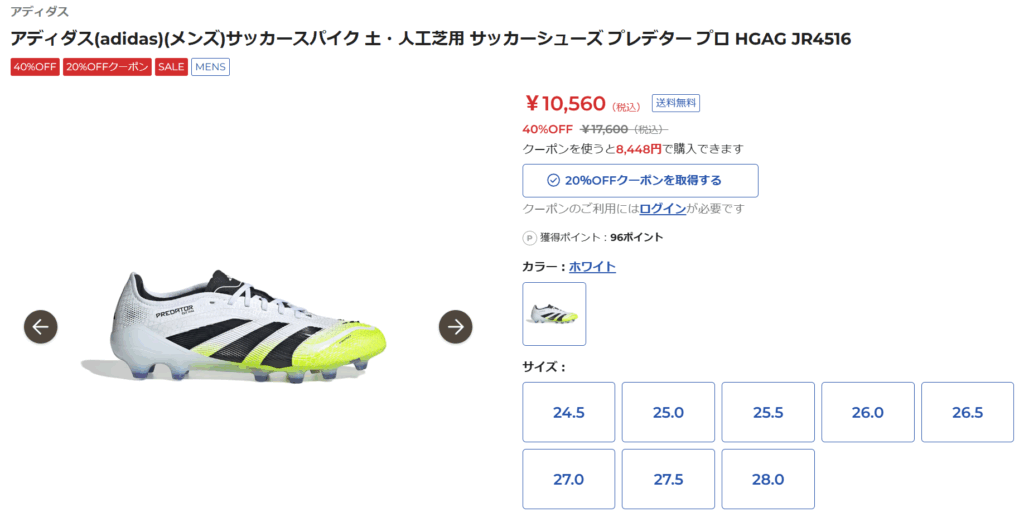Choose size 24.5
The image size is (1024, 522).
point(568,412)
